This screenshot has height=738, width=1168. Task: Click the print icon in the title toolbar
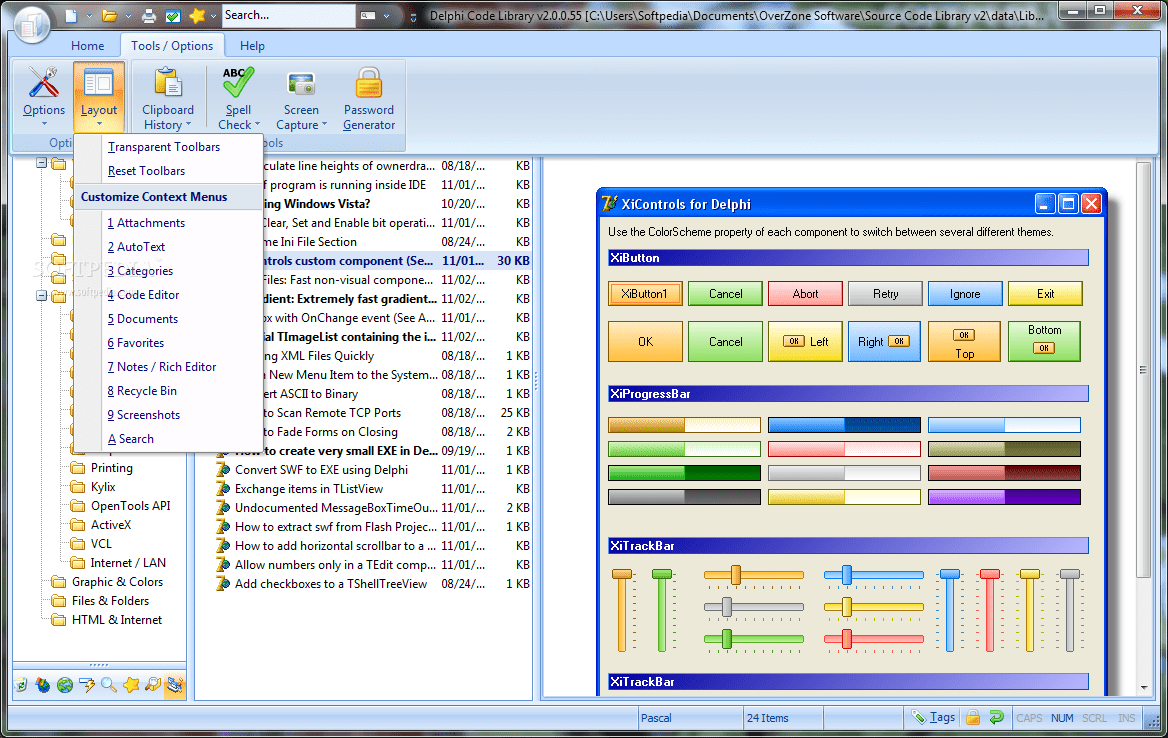point(148,15)
